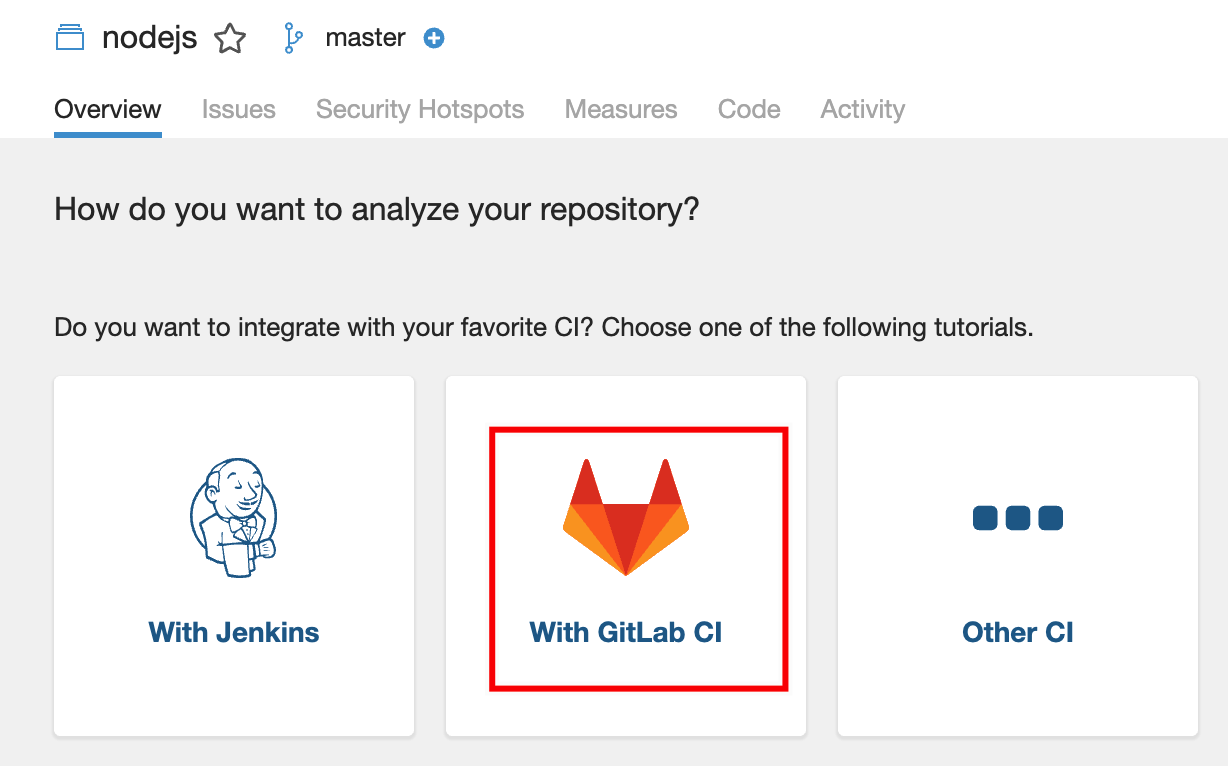The width and height of the screenshot is (1228, 766).
Task: Click the nodejs project icon
Action: (x=70, y=39)
